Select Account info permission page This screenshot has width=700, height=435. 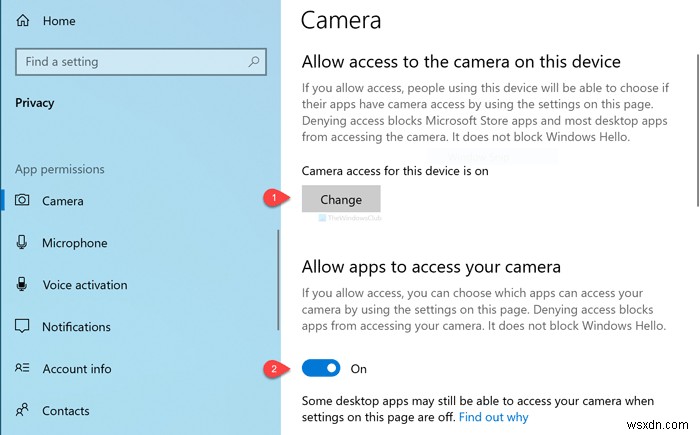tap(77, 369)
